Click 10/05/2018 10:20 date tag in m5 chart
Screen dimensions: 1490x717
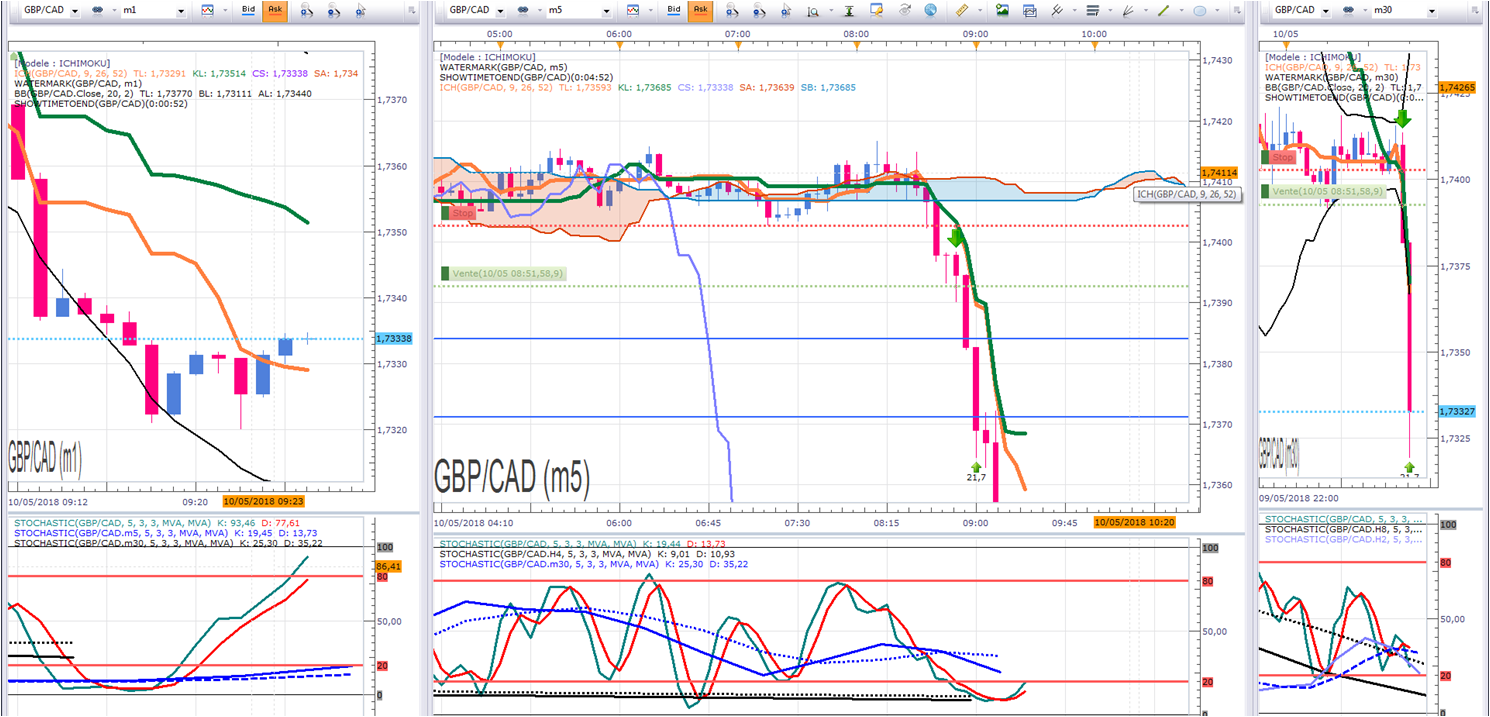pos(1135,522)
